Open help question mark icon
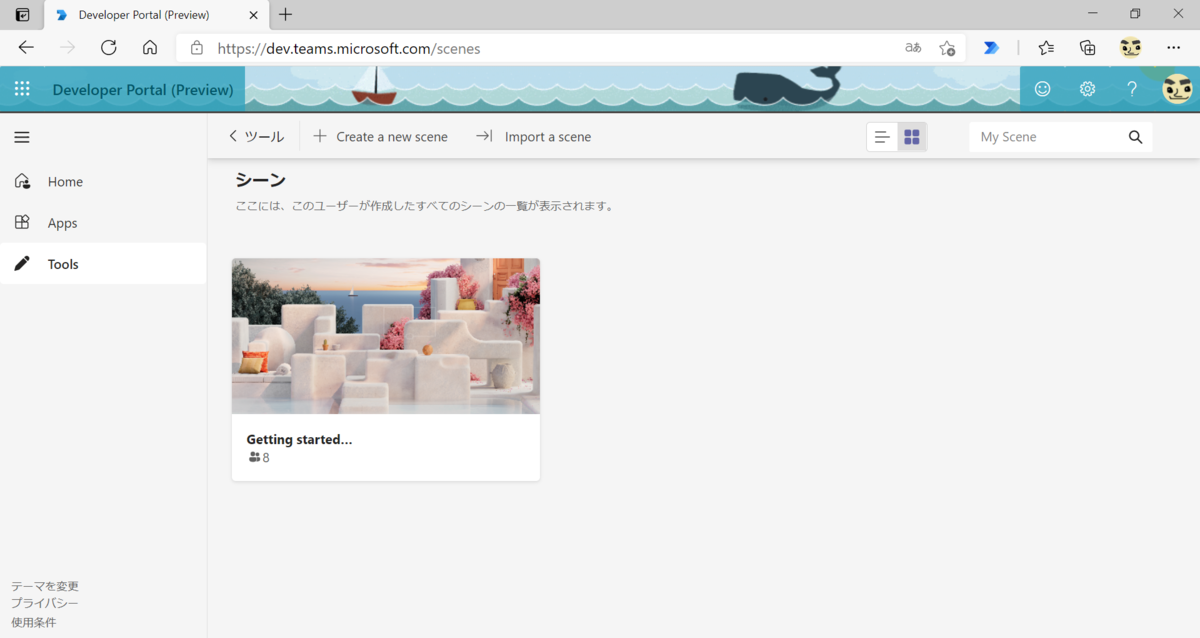Screen dimensions: 1200x638 (1132, 89)
